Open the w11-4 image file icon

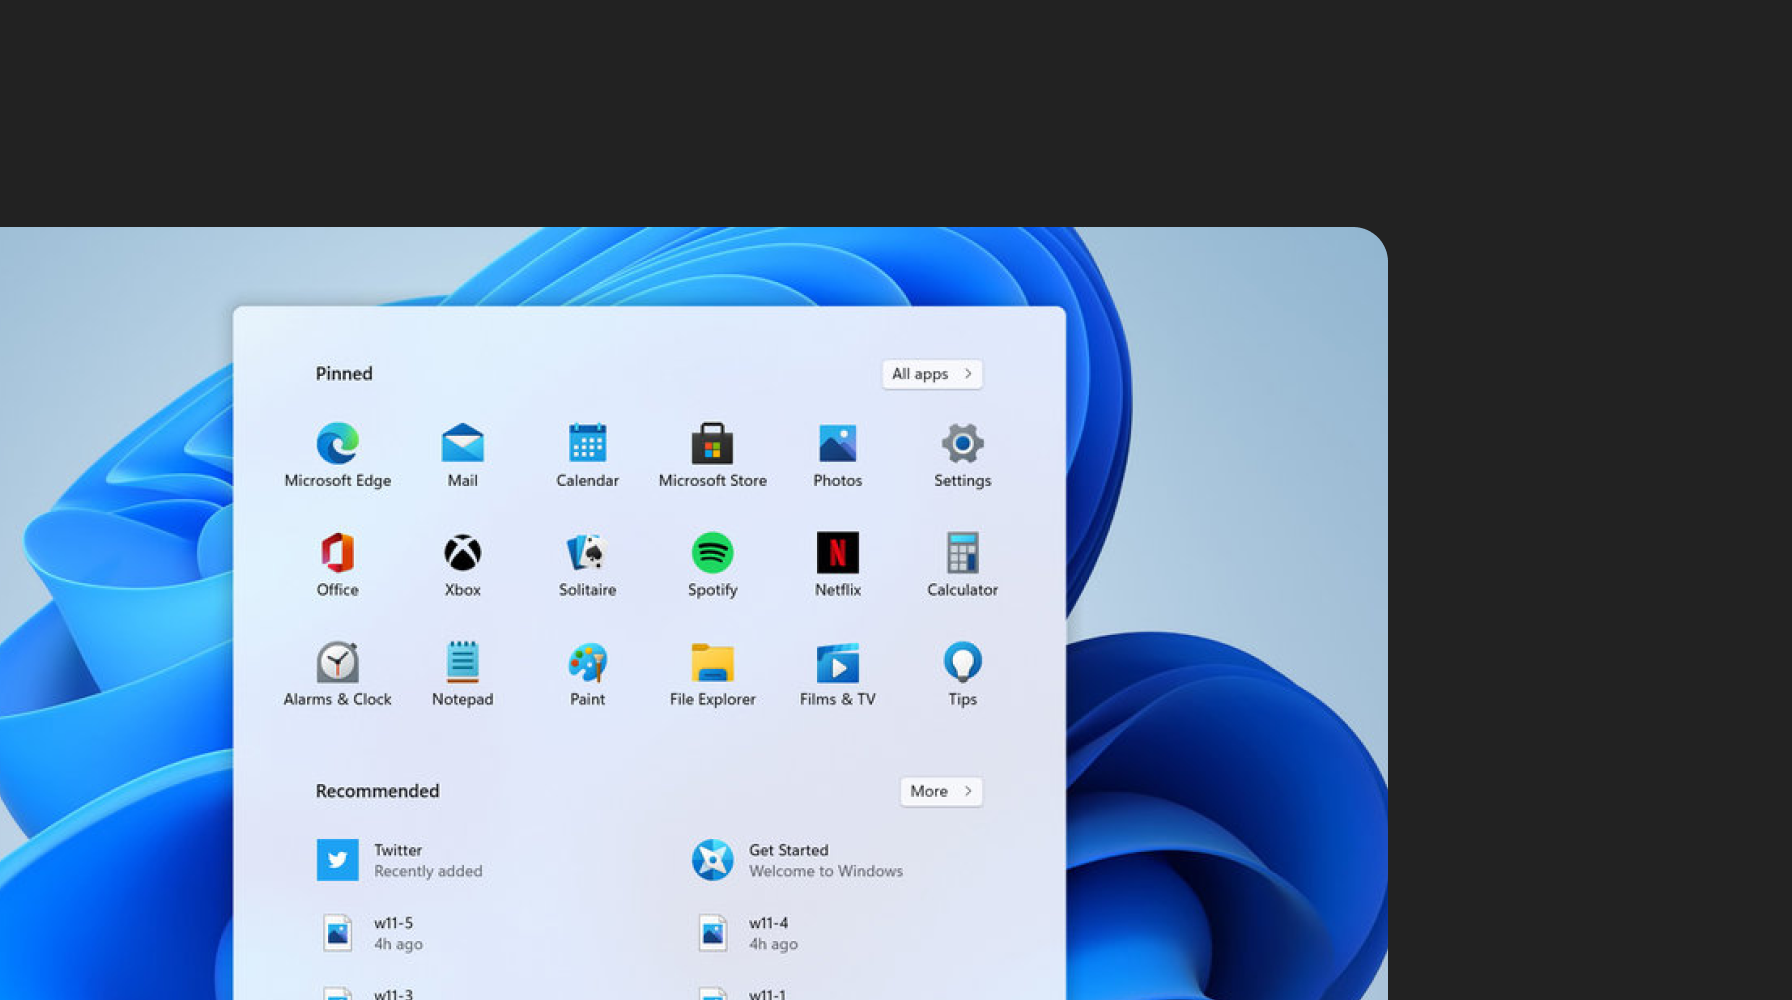click(x=713, y=933)
